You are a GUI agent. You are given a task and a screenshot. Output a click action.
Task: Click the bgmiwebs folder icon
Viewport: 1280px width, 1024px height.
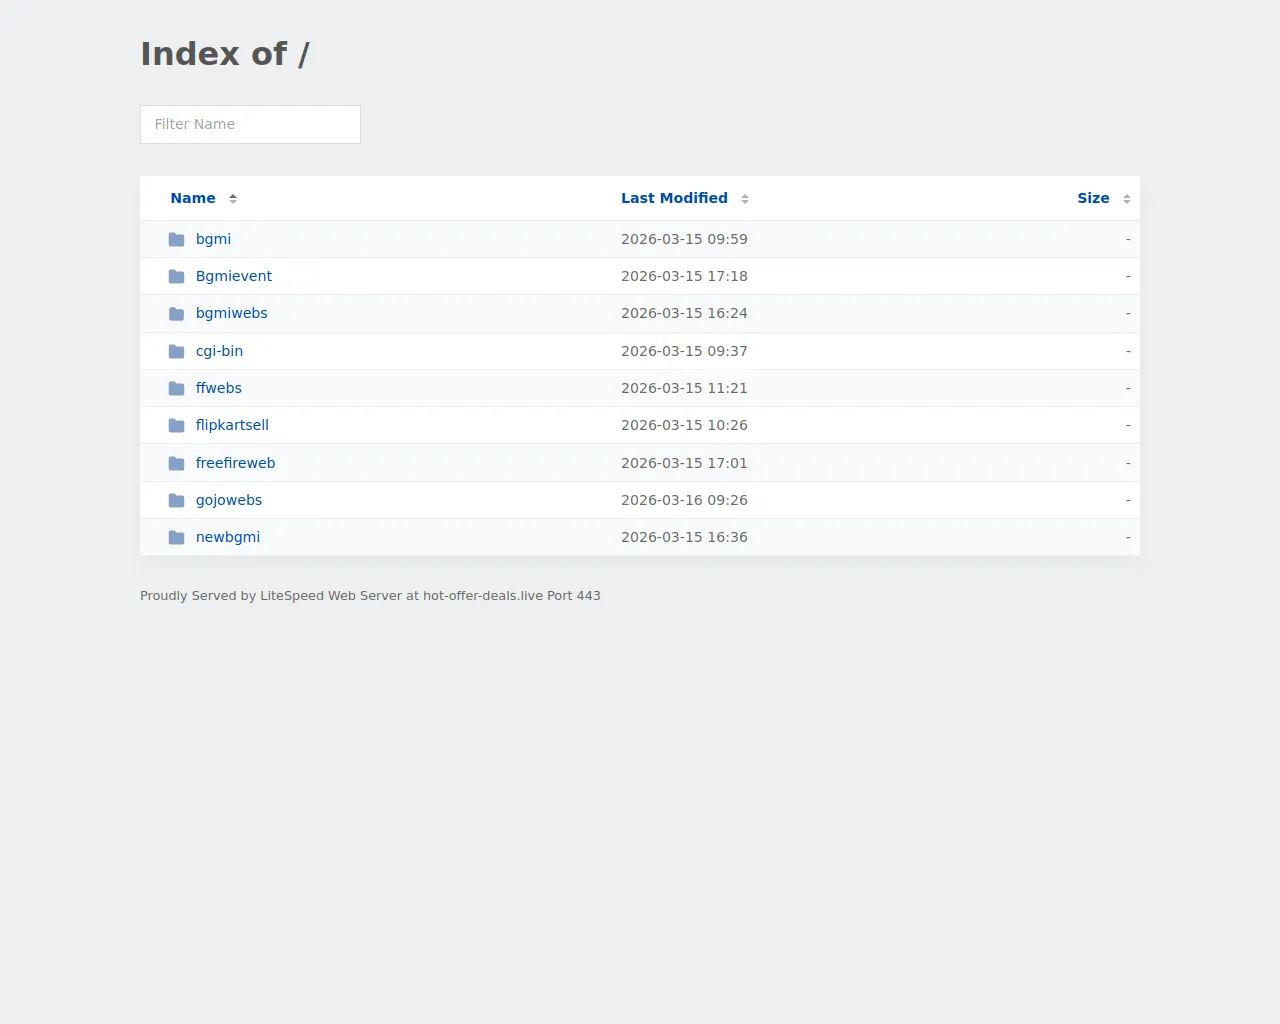pos(176,314)
